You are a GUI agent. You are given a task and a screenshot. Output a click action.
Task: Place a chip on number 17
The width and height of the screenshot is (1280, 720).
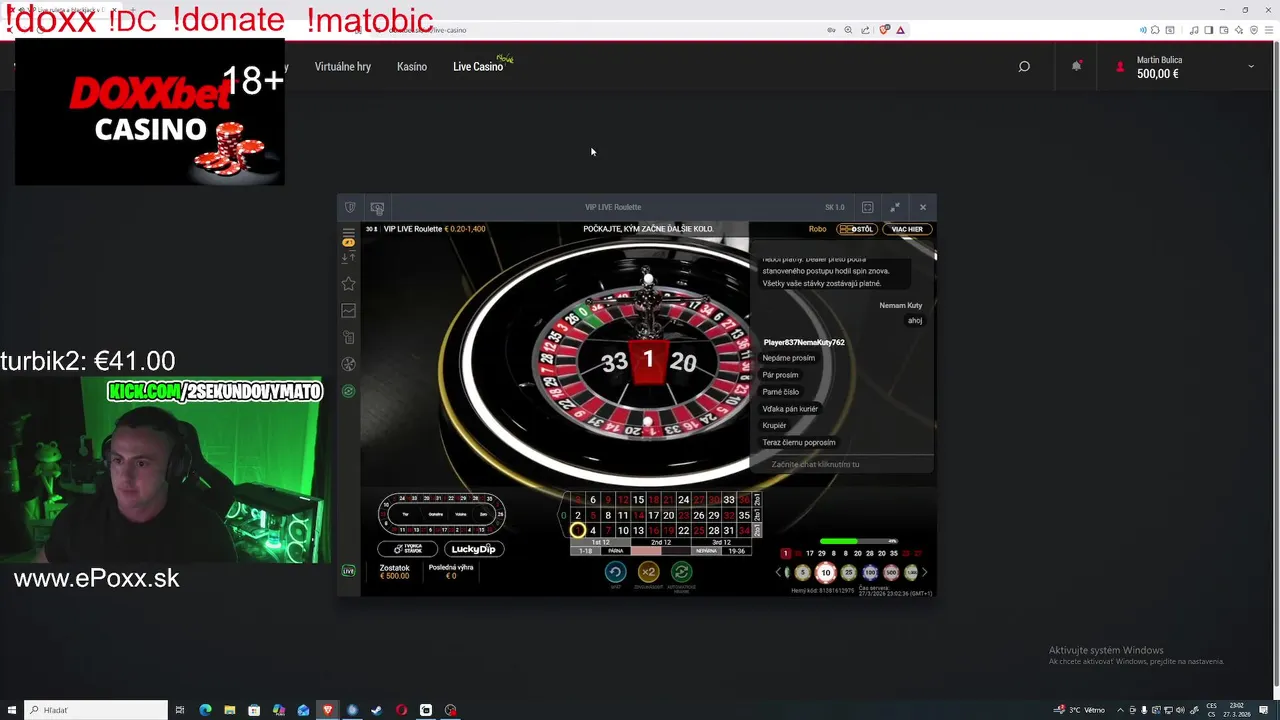[654, 515]
